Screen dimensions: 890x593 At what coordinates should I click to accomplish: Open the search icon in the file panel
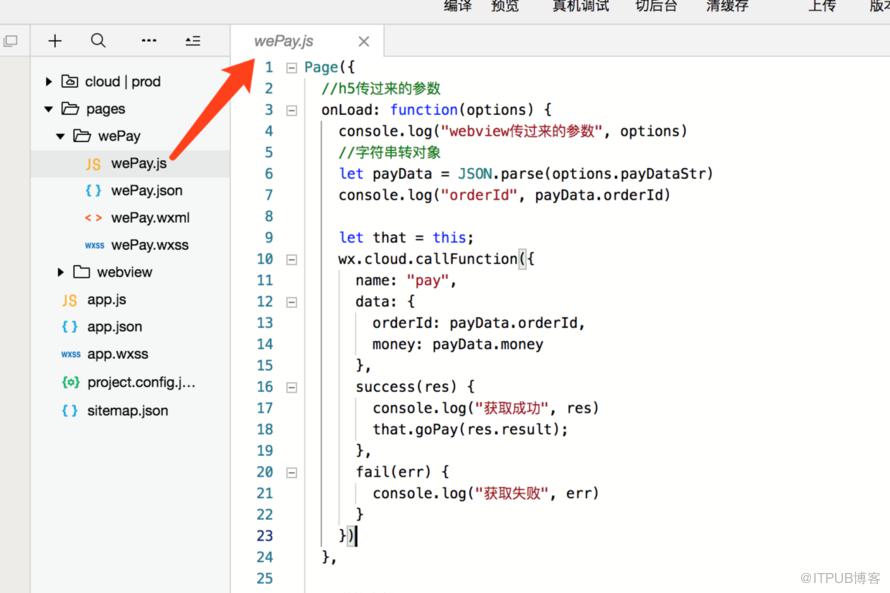click(x=98, y=41)
